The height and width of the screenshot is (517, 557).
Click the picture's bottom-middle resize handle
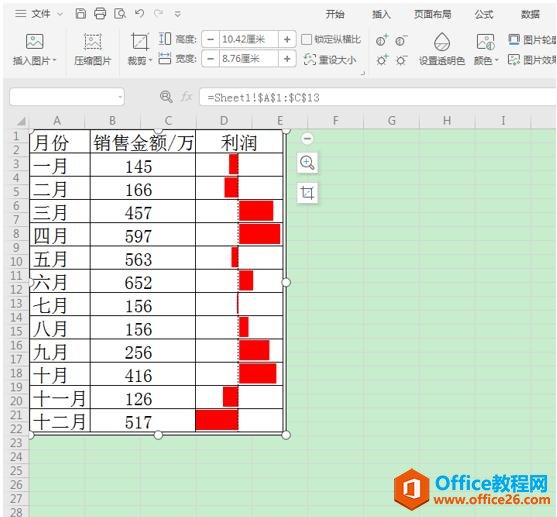pos(158,435)
